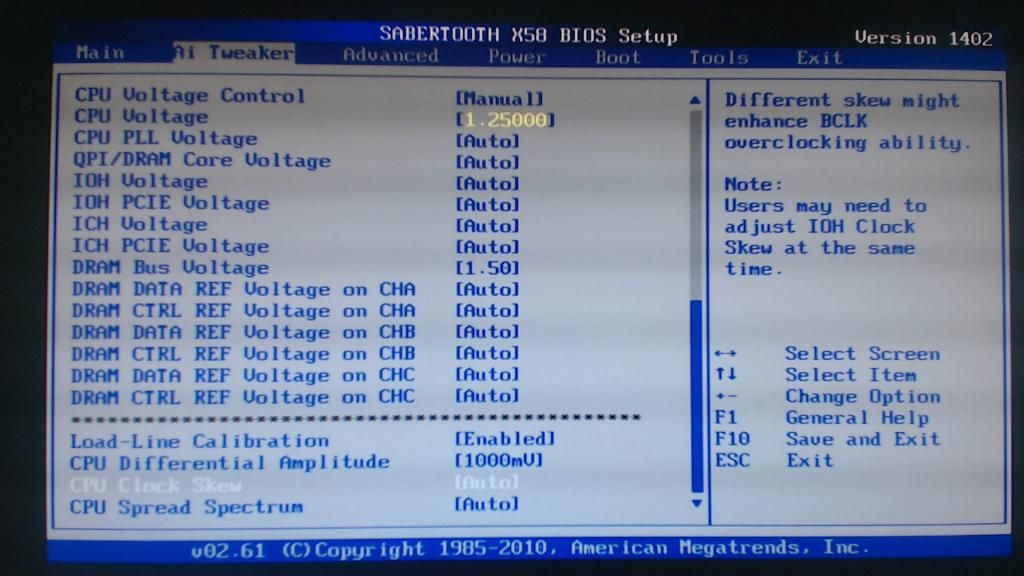Open the Main tab
Viewport: 1024px width, 576px height.
[100, 53]
